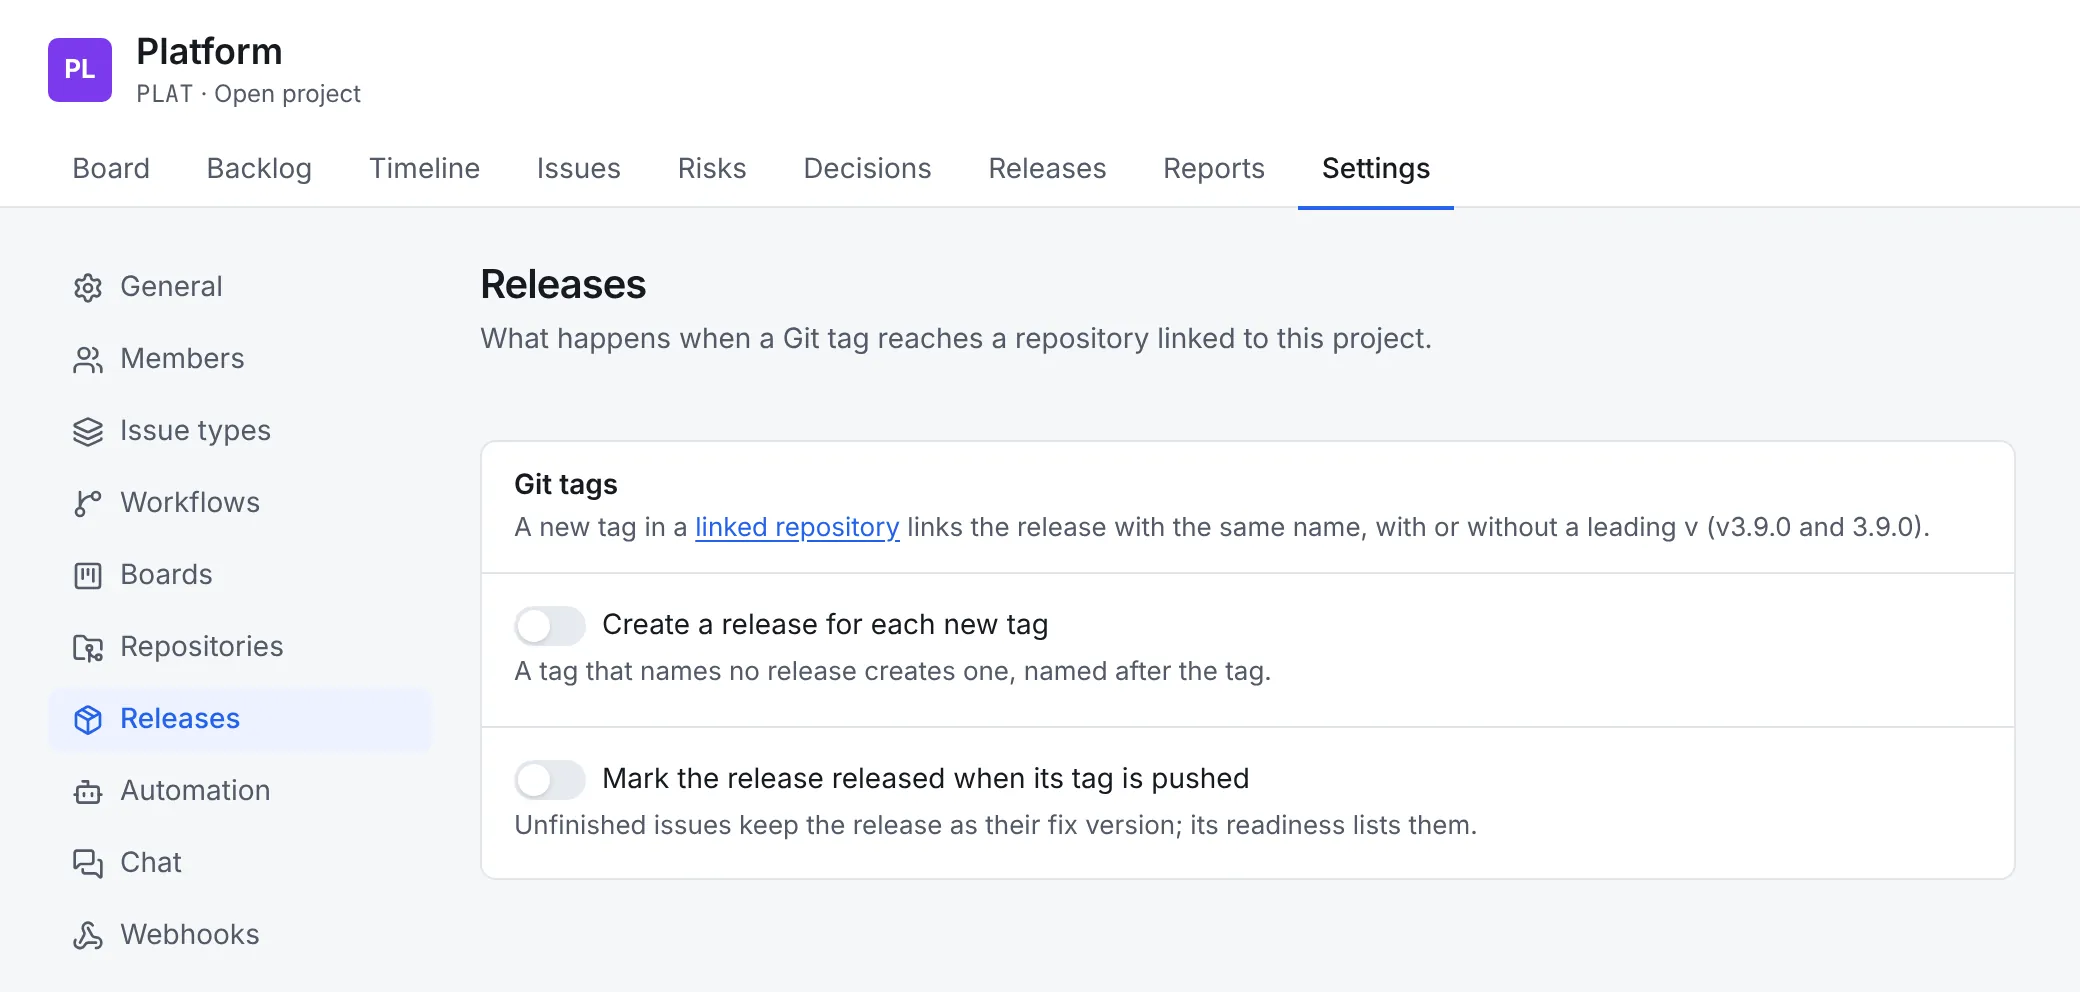Switch to the top Releases tab
The width and height of the screenshot is (2080, 992).
[x=1047, y=168]
